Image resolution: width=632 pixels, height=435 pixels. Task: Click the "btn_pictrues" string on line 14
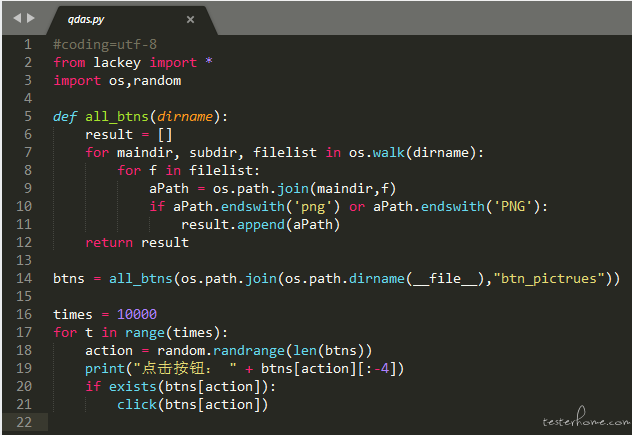click(x=549, y=279)
